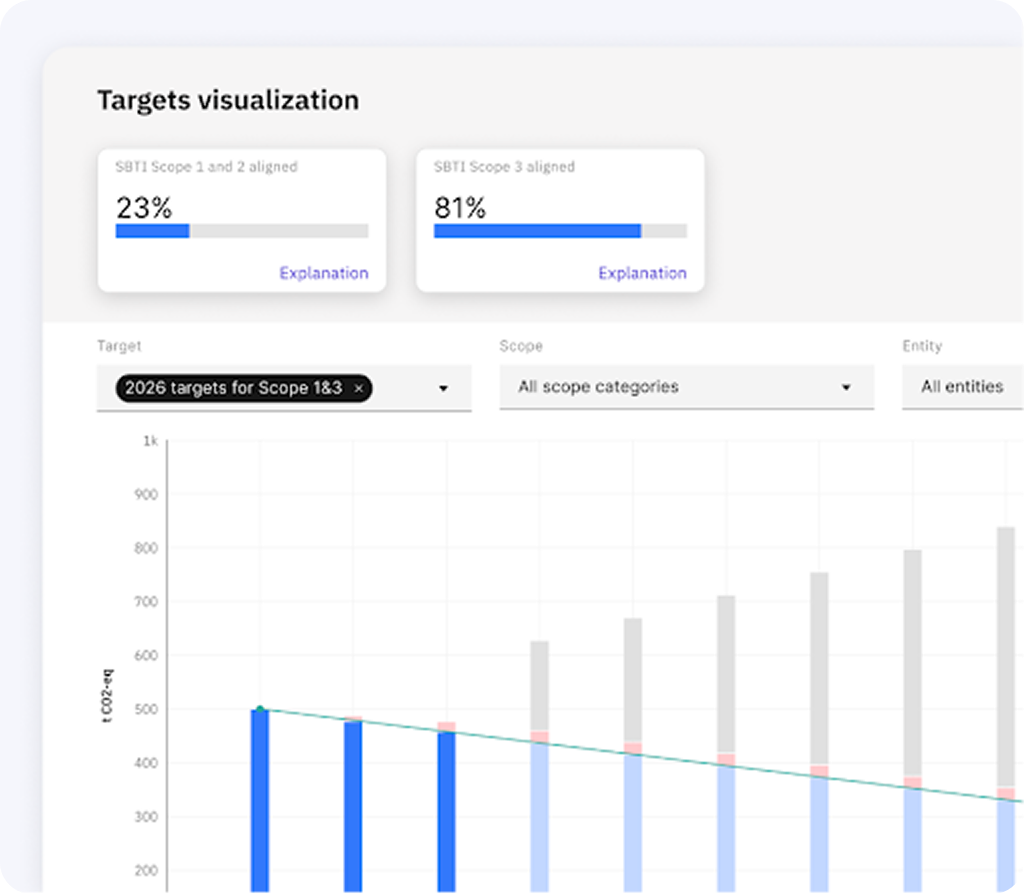Click the 2026 targets for Scope 1&3 tag

coord(233,388)
